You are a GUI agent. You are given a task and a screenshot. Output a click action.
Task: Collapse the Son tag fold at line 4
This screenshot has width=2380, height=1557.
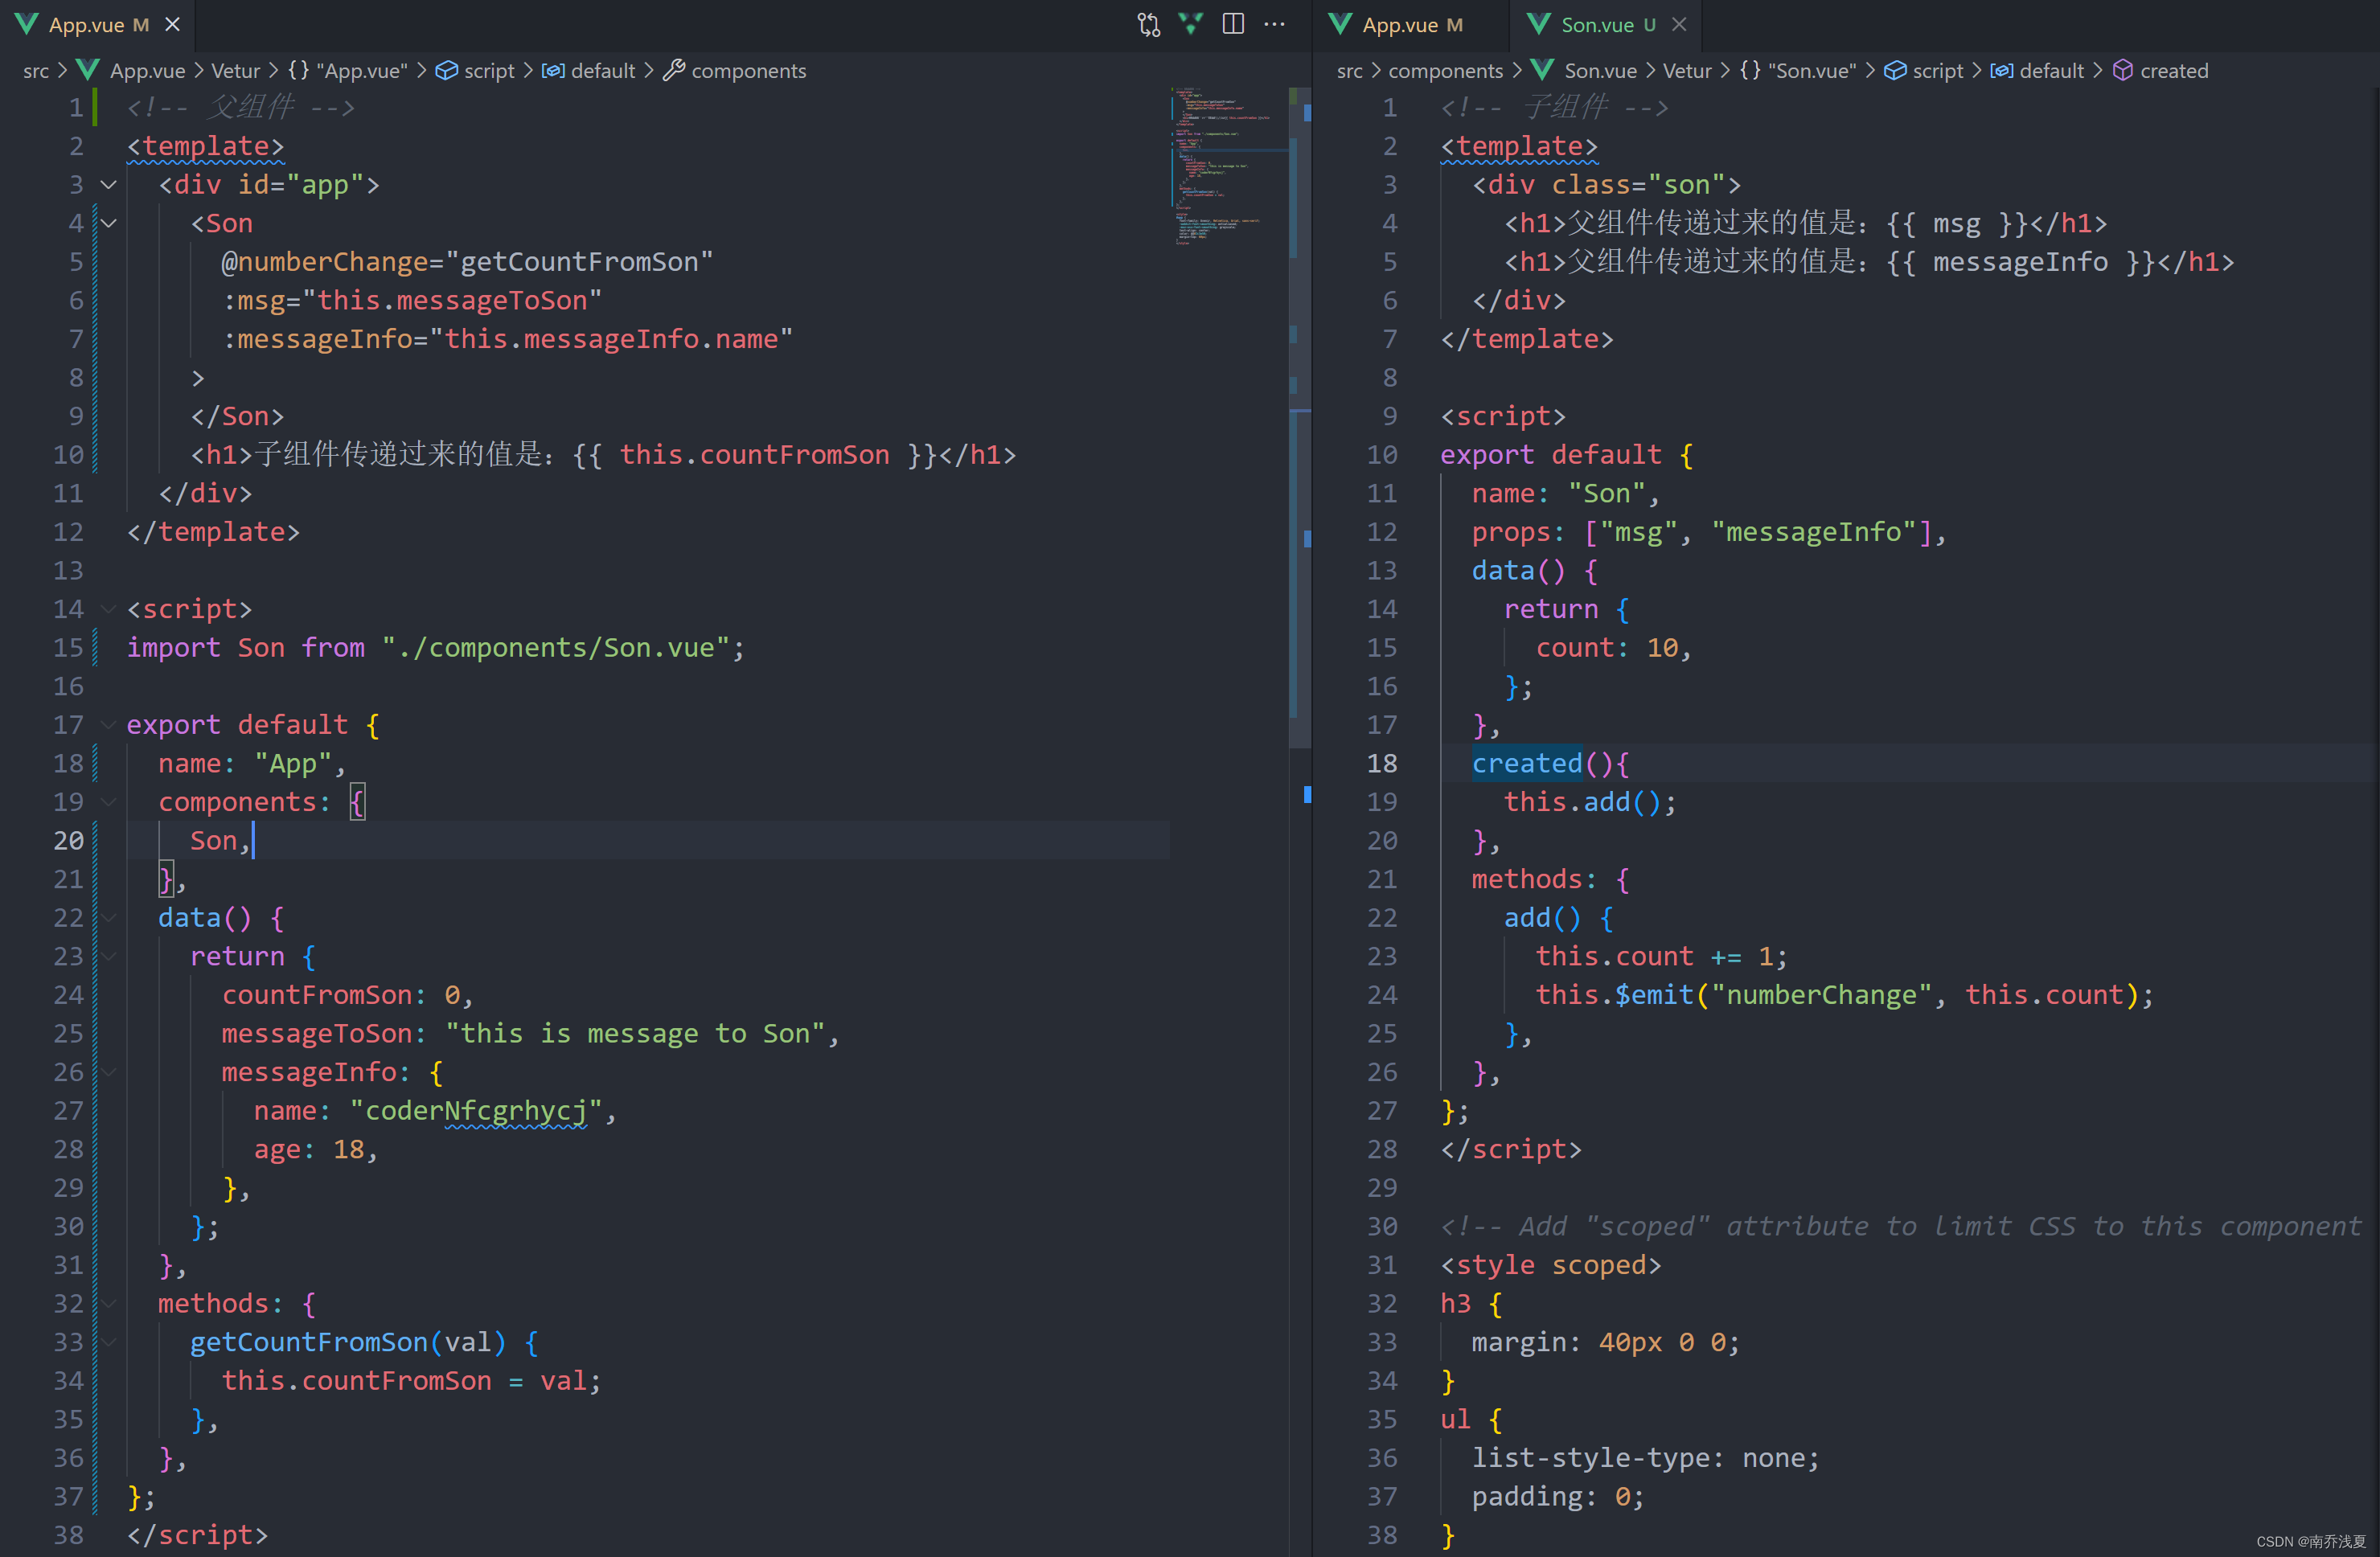point(109,224)
